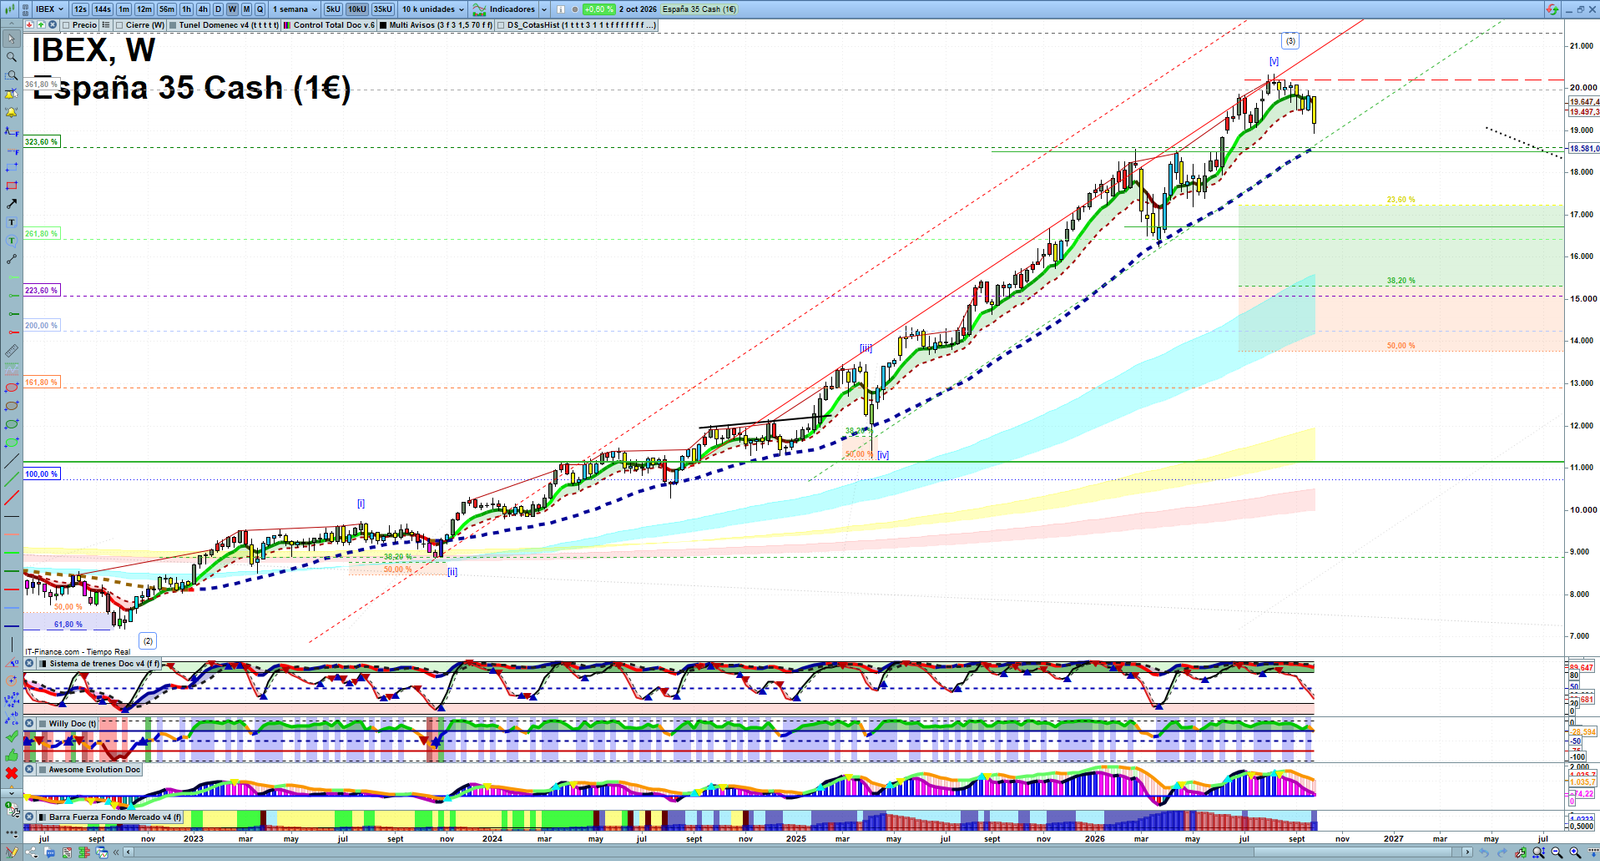
Task: Pick the text 'T' annotation tool
Action: (x=12, y=222)
